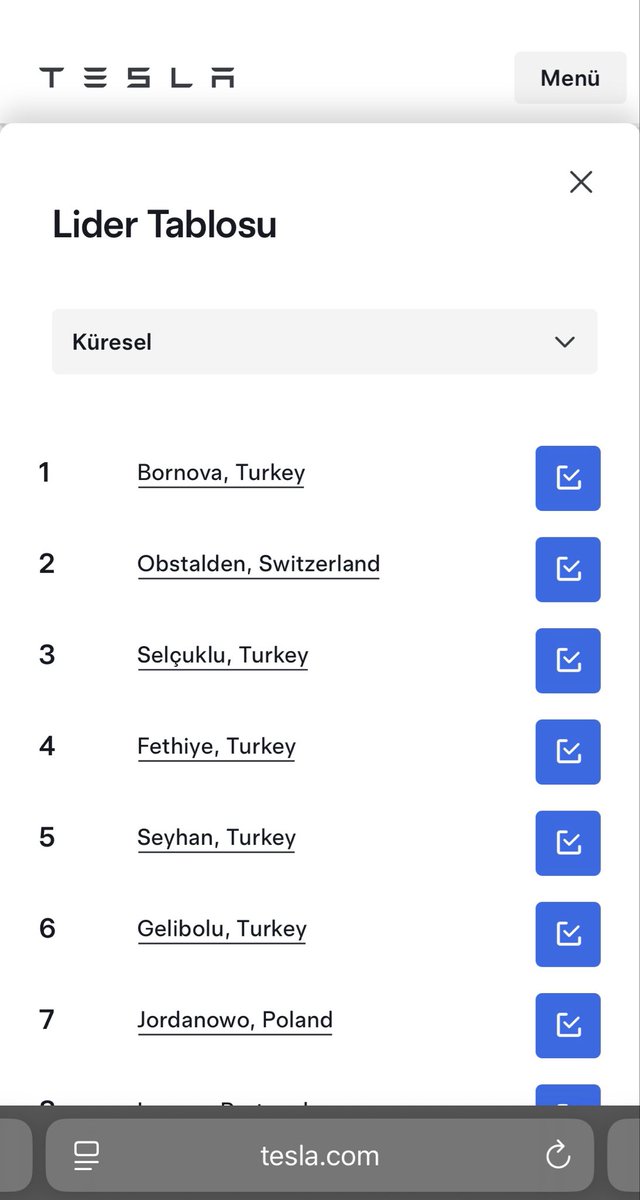Expand the Küresel region dropdown
The image size is (640, 1200).
325,342
